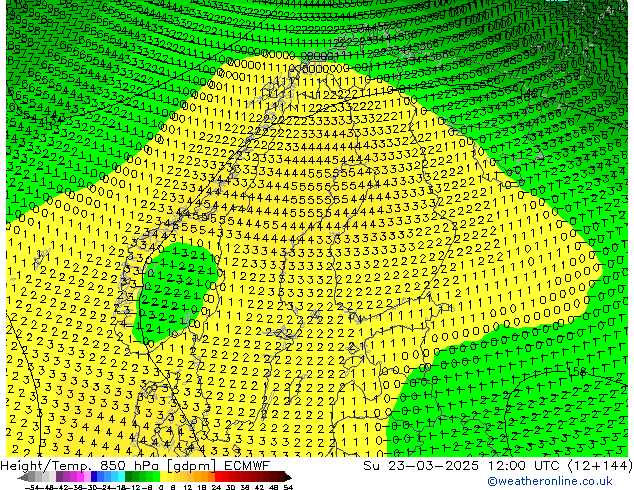Image resolution: width=634 pixels, height=490 pixels.
Task: Click the dark blue swatch in the legend
Action: point(94,476)
